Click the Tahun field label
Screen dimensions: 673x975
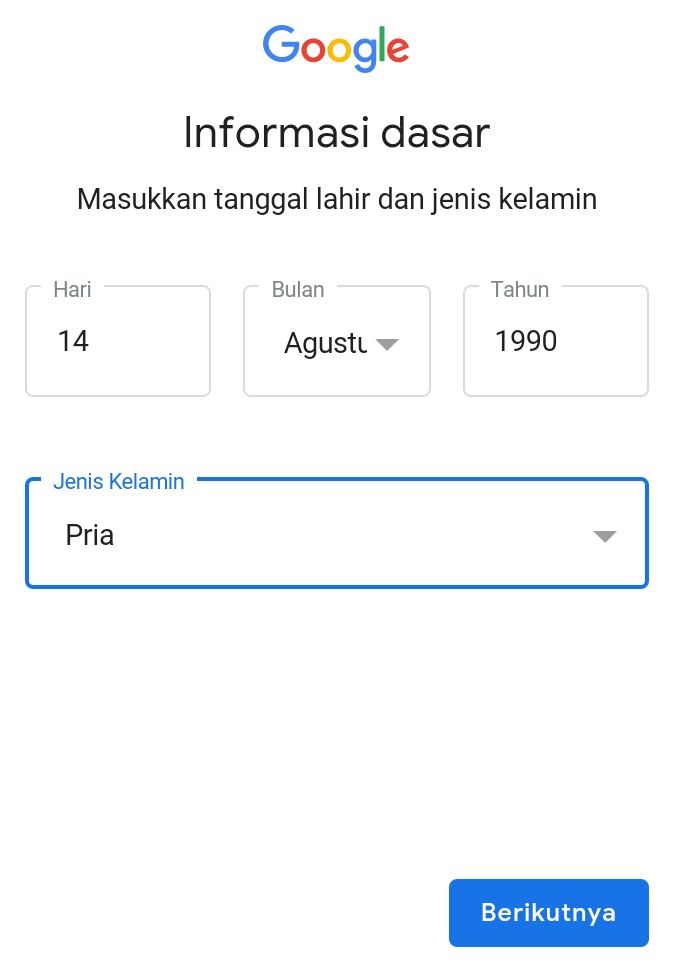pos(520,290)
